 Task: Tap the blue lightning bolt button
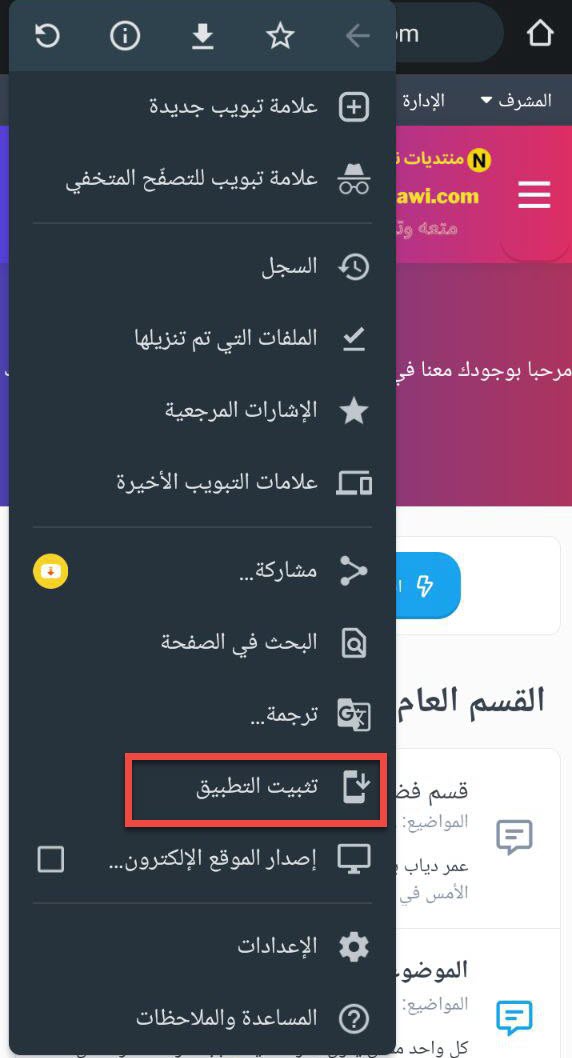427,585
